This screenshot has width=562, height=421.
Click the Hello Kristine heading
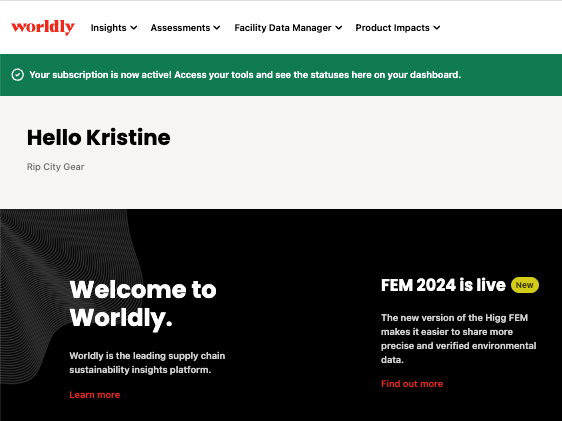point(99,138)
